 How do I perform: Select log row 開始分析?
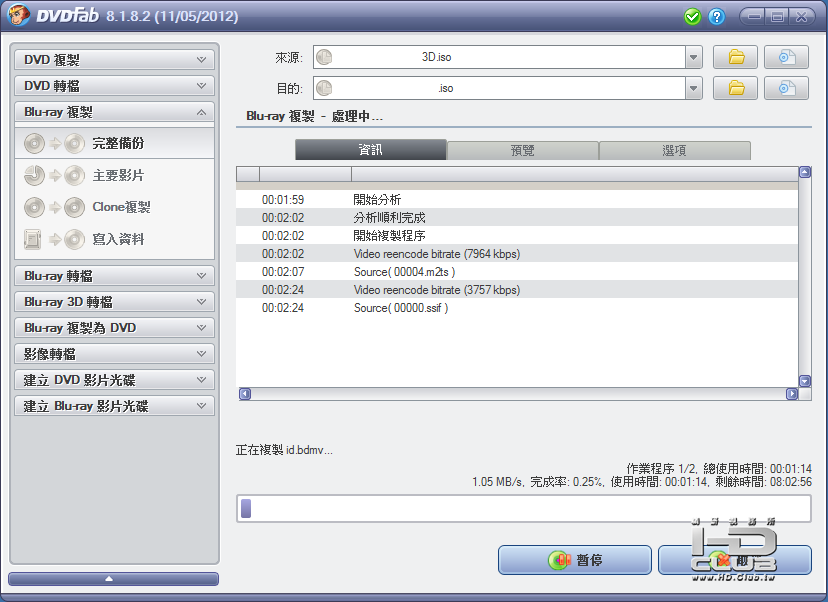click(517, 200)
